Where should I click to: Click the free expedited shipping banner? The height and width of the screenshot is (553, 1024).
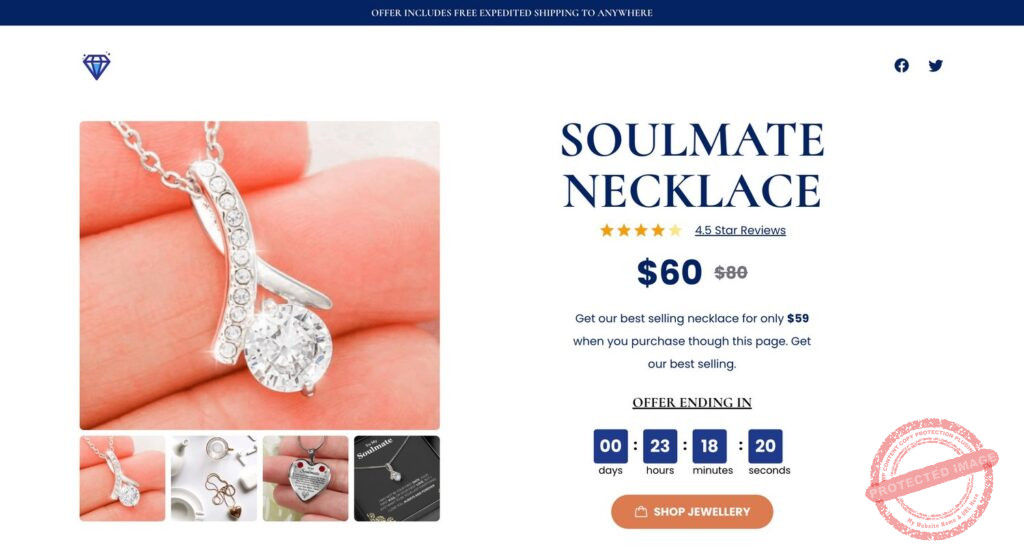coord(512,13)
